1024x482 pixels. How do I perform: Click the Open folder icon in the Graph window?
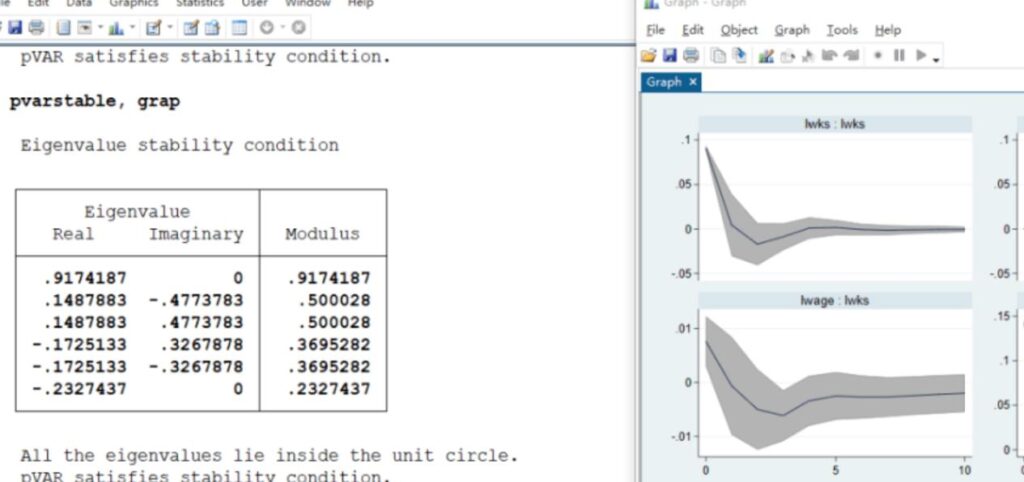click(648, 56)
